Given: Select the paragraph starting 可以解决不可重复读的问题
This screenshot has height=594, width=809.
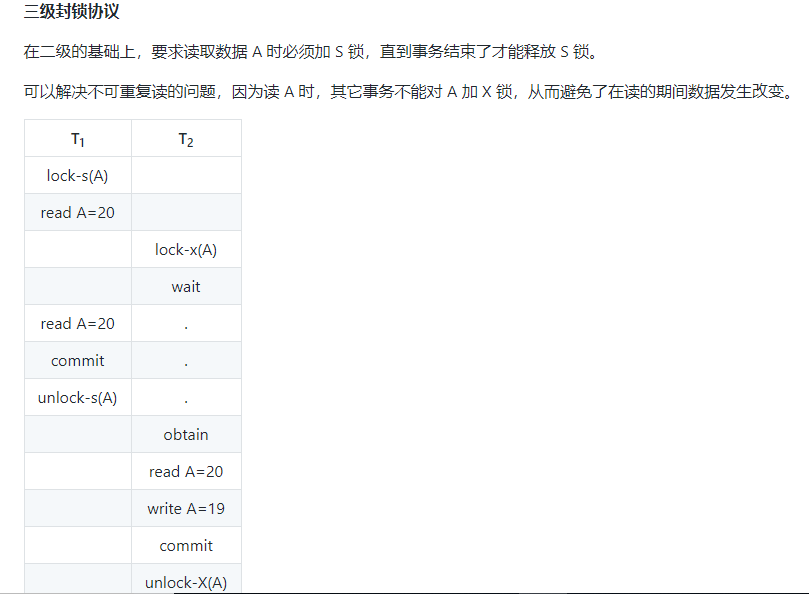Looking at the screenshot, I should point(408,92).
